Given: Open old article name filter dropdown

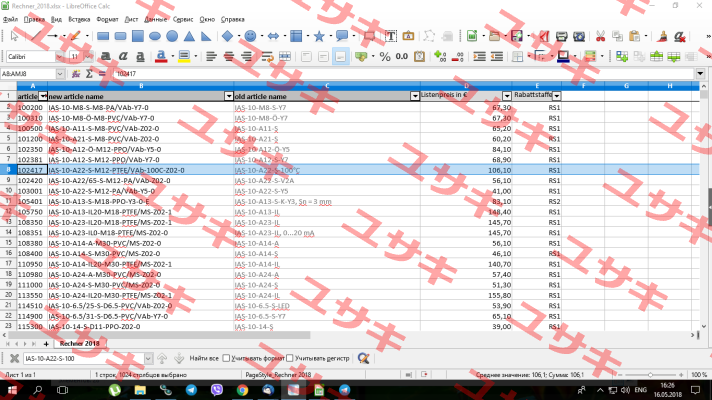Looking at the screenshot, I should coord(415,96).
